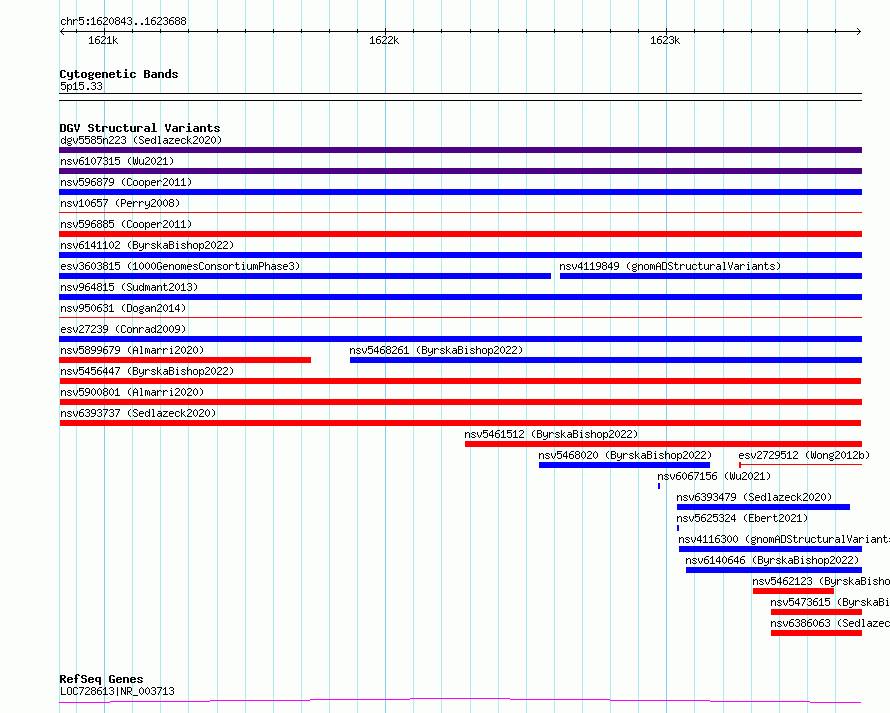
Task: Select the nsv6386063 variant label
Action: click(x=830, y=623)
